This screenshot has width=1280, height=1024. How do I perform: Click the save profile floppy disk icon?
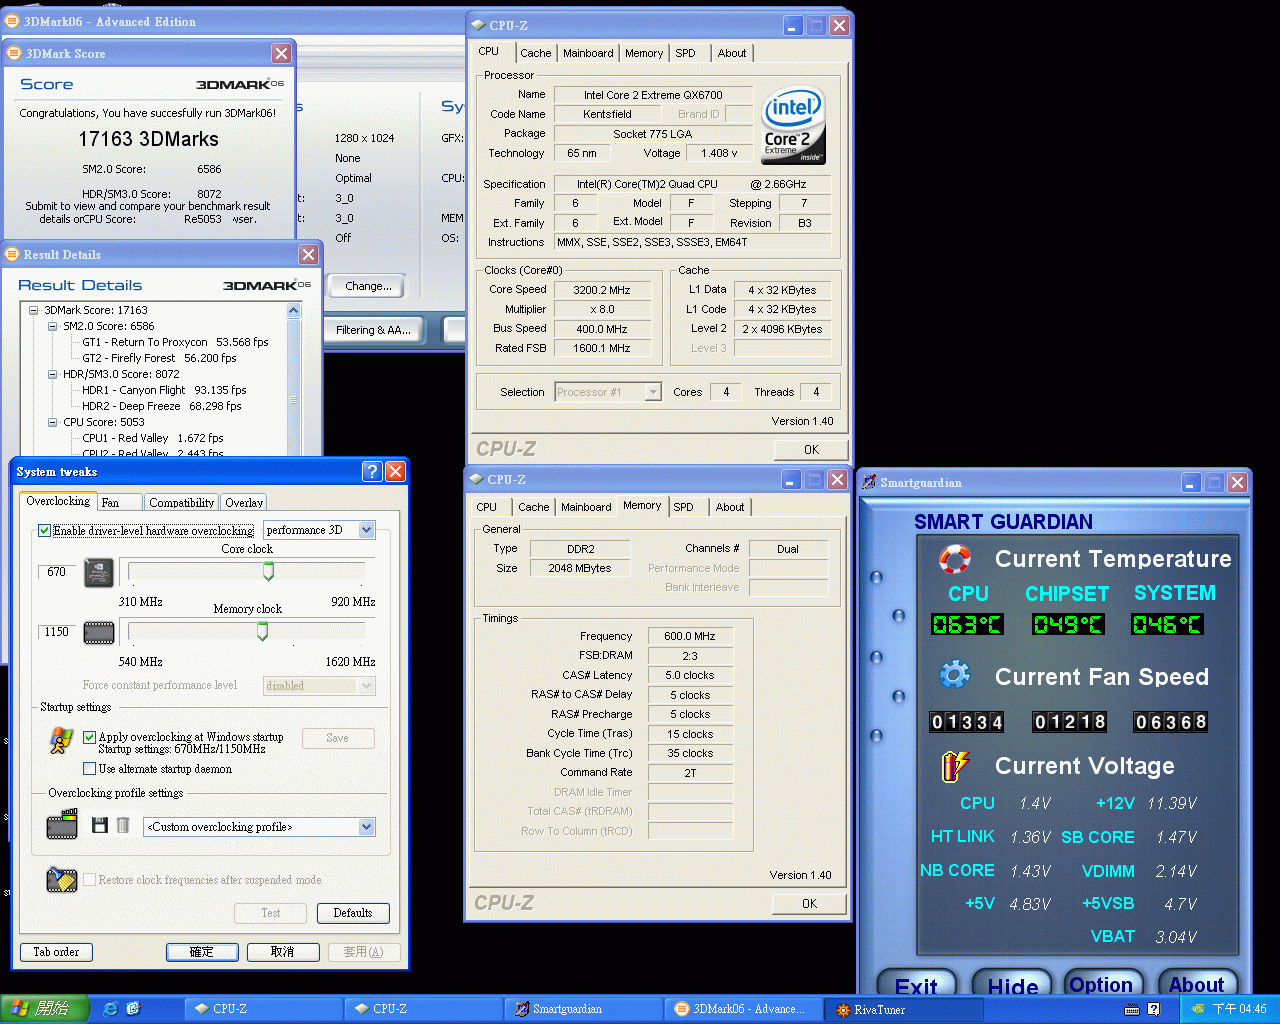pos(99,825)
